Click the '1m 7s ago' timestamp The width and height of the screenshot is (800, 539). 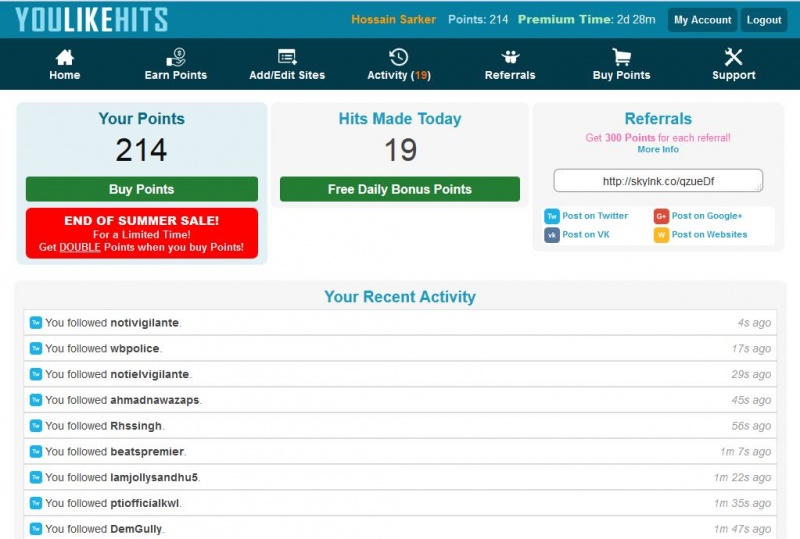tap(745, 452)
